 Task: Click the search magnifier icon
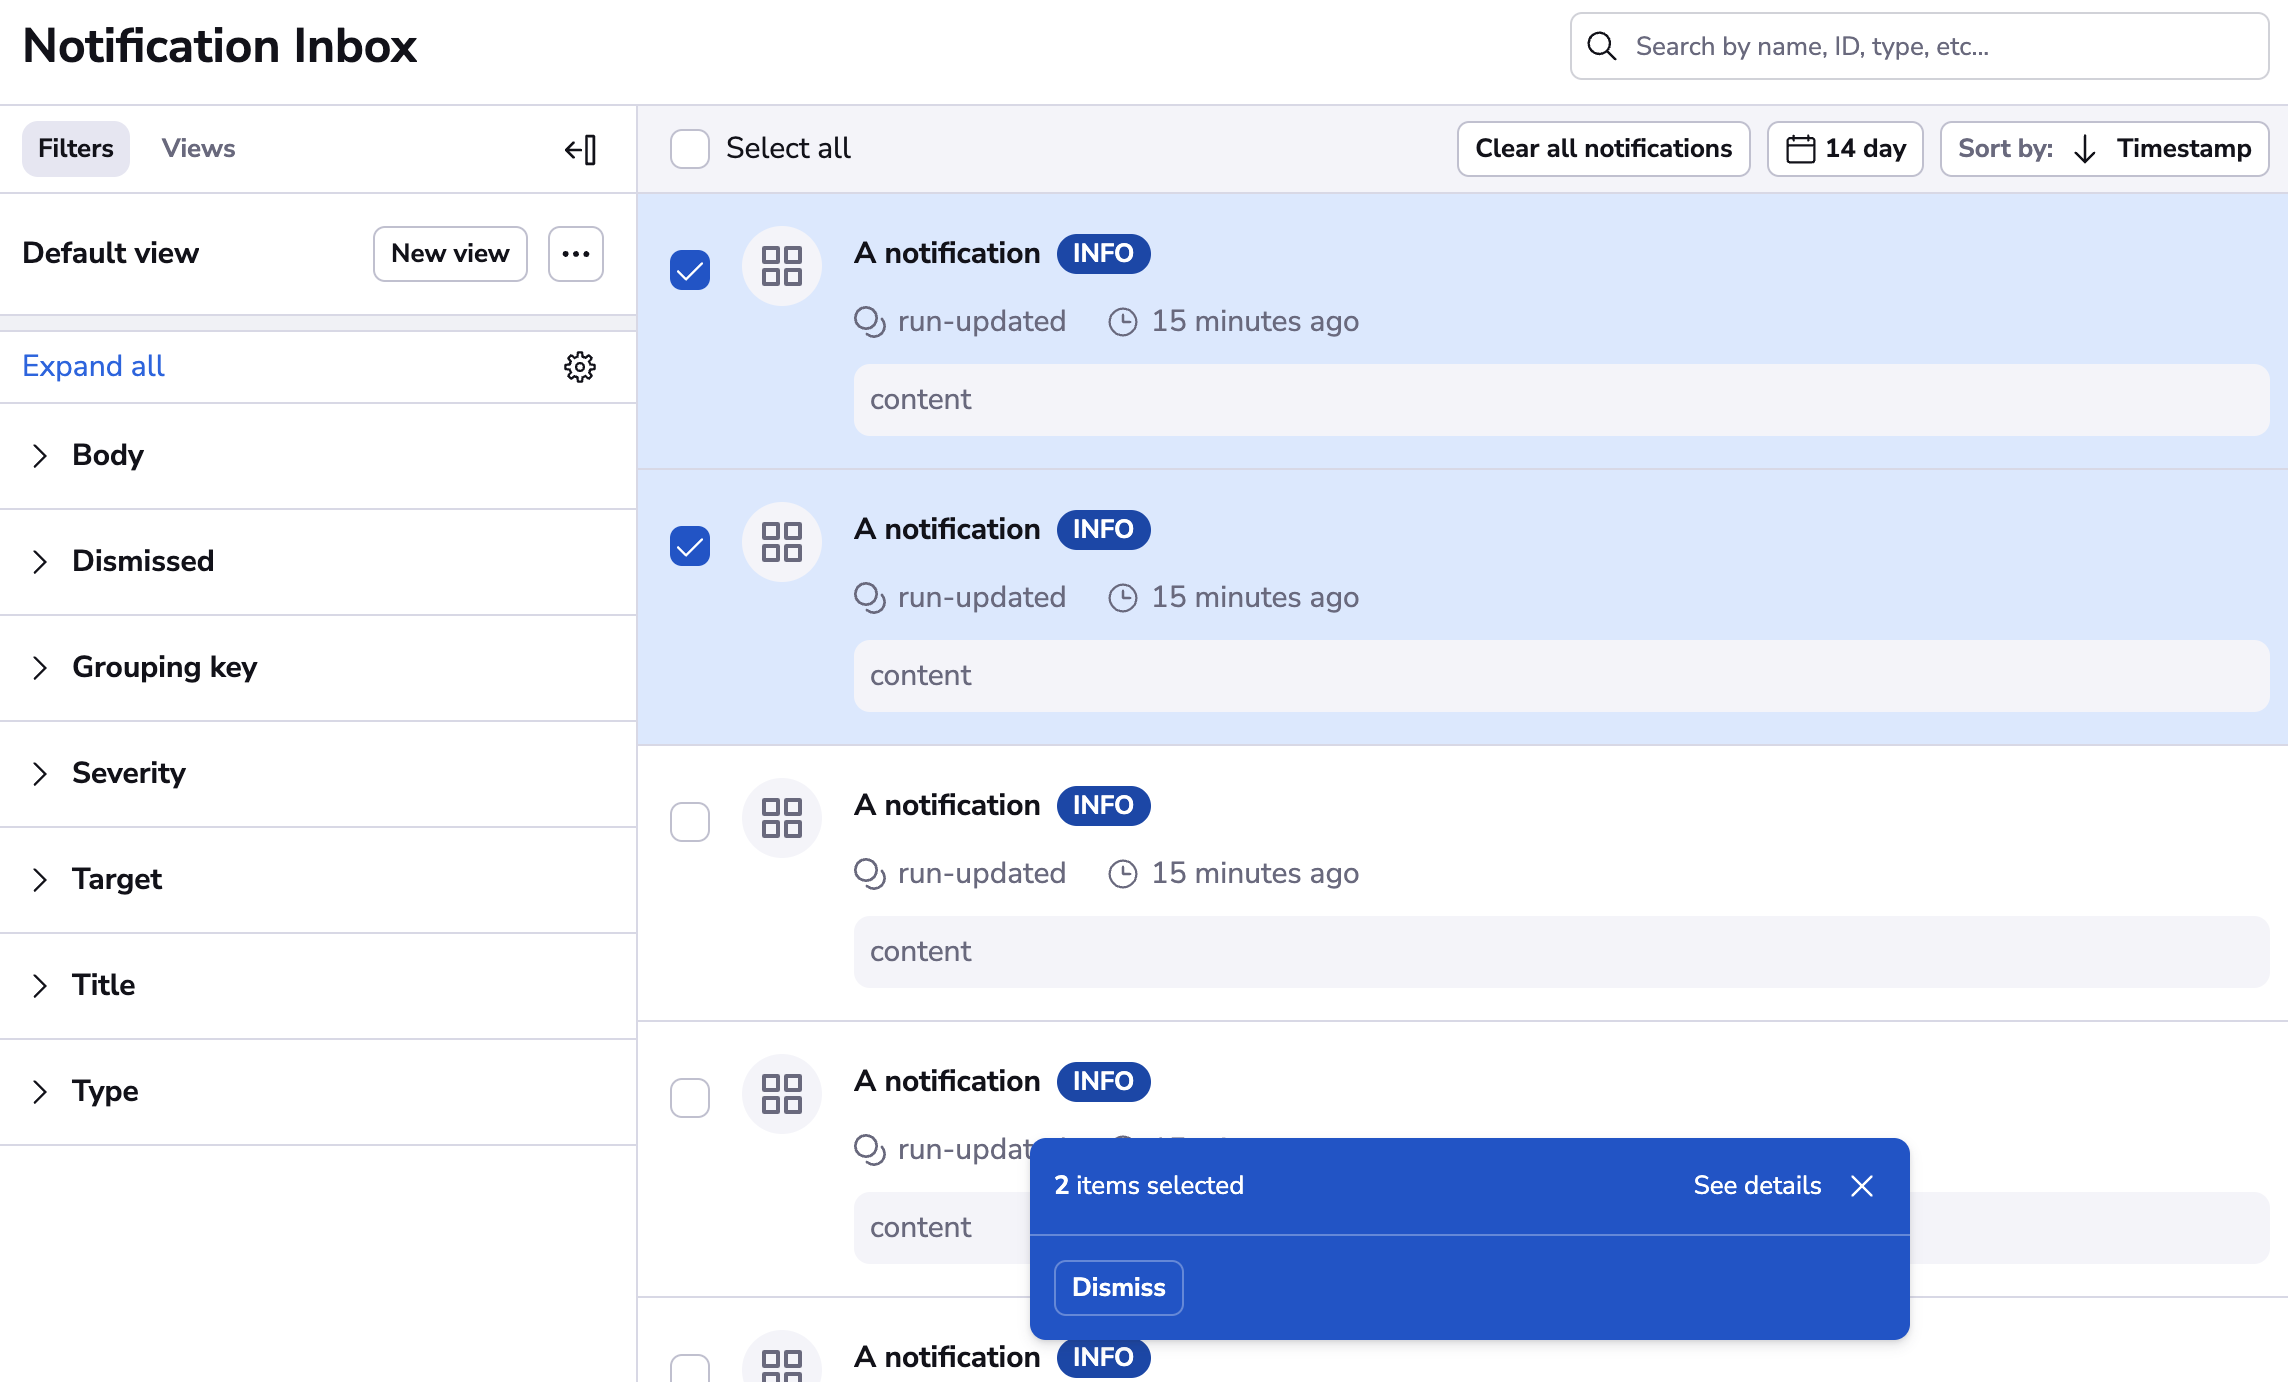pos(1602,46)
